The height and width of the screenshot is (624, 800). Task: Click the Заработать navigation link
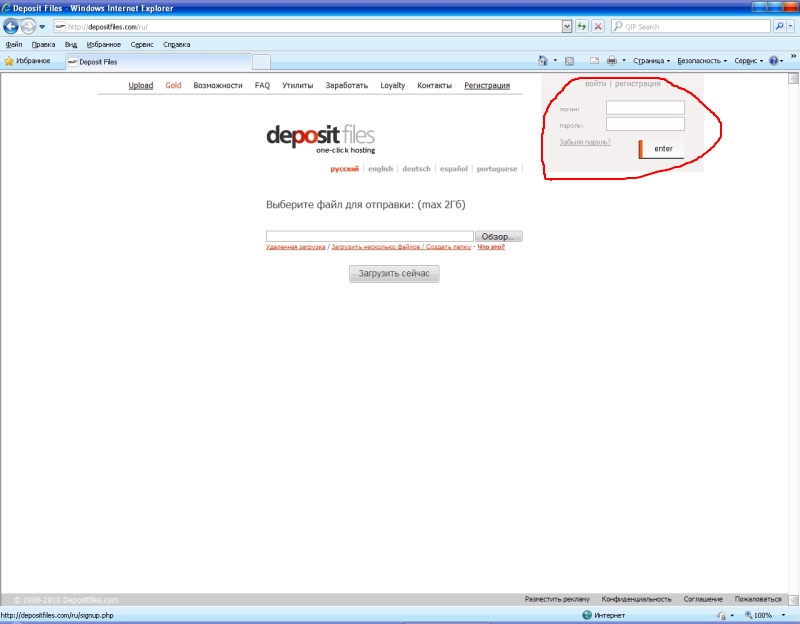click(346, 85)
